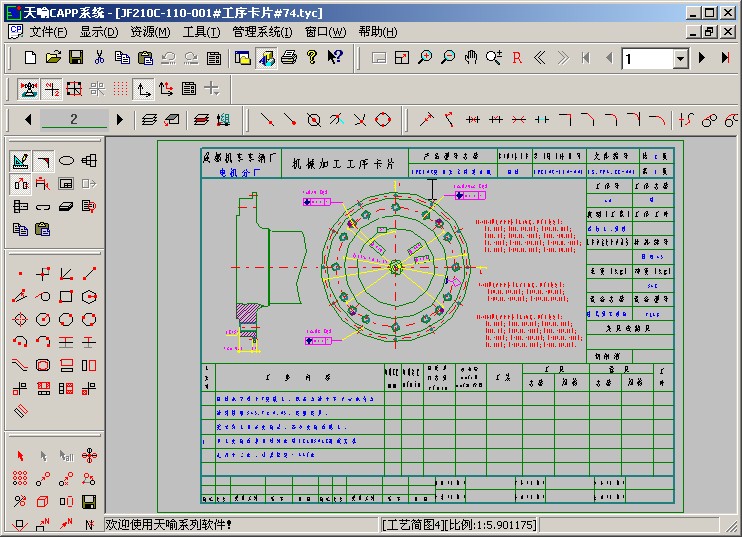742x537 pixels.
Task: Click the New document icon
Action: click(x=30, y=58)
